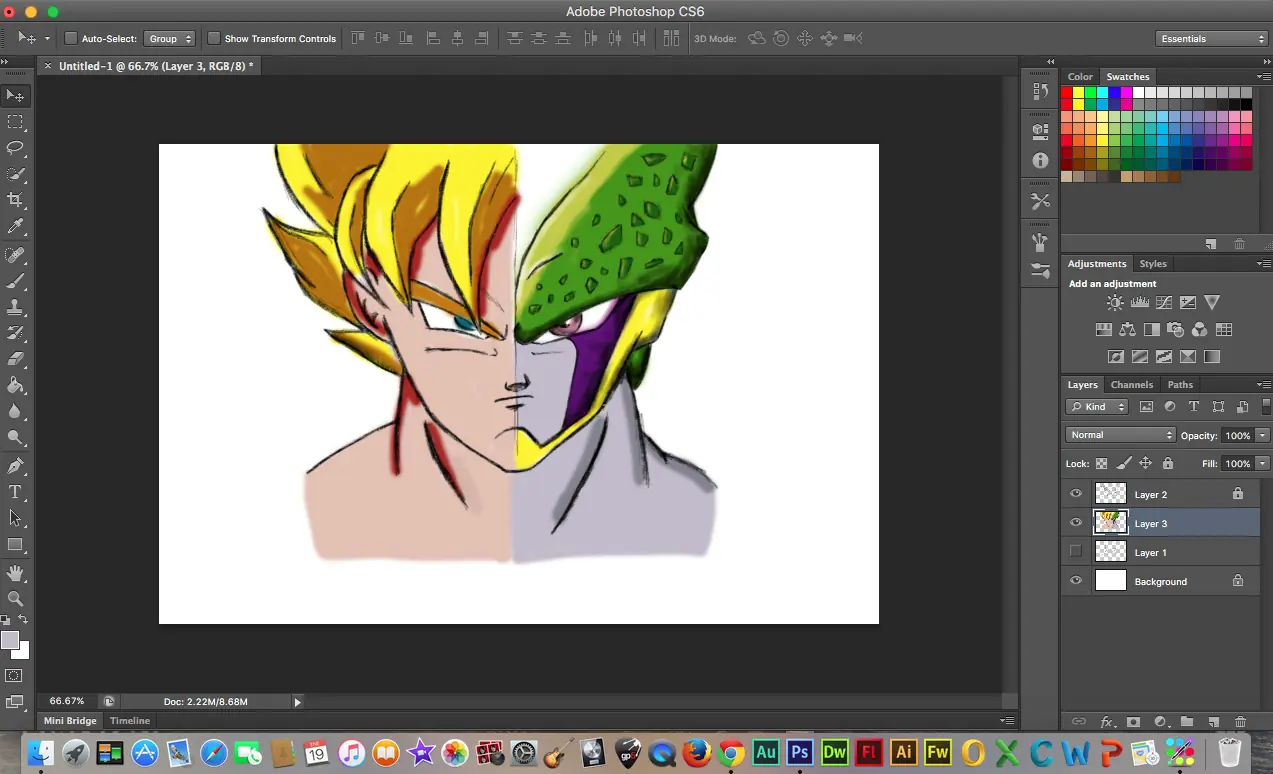
Task: Select the Eraser tool
Action: tap(15, 359)
